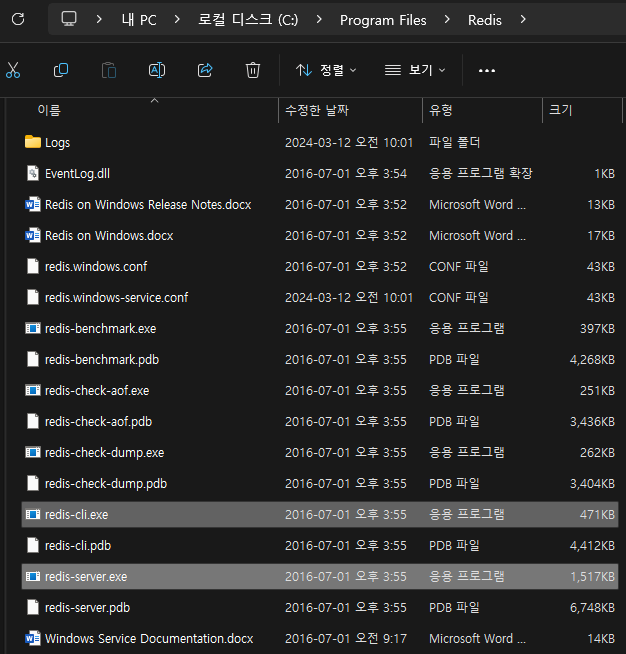Click the redis-cli.exe application icon
This screenshot has width=626, height=654.
click(x=33, y=514)
